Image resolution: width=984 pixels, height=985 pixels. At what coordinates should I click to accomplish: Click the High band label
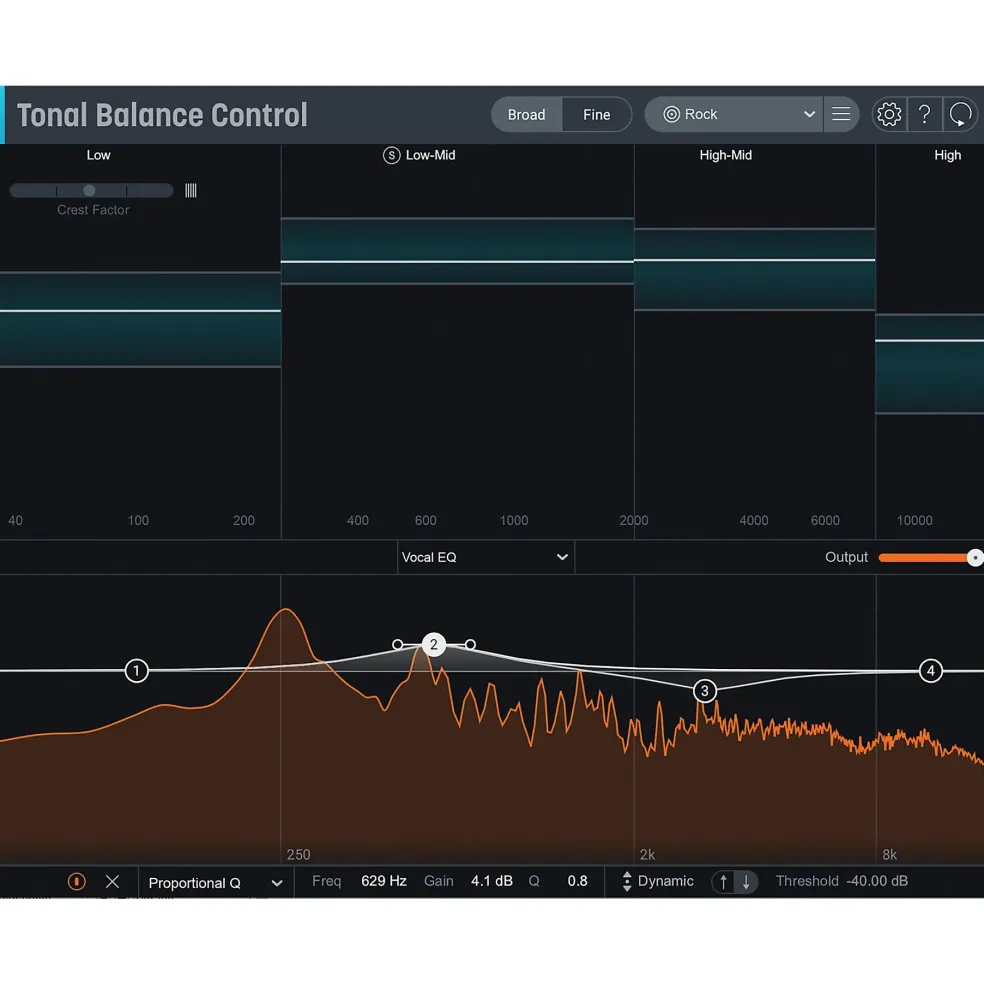pos(948,155)
